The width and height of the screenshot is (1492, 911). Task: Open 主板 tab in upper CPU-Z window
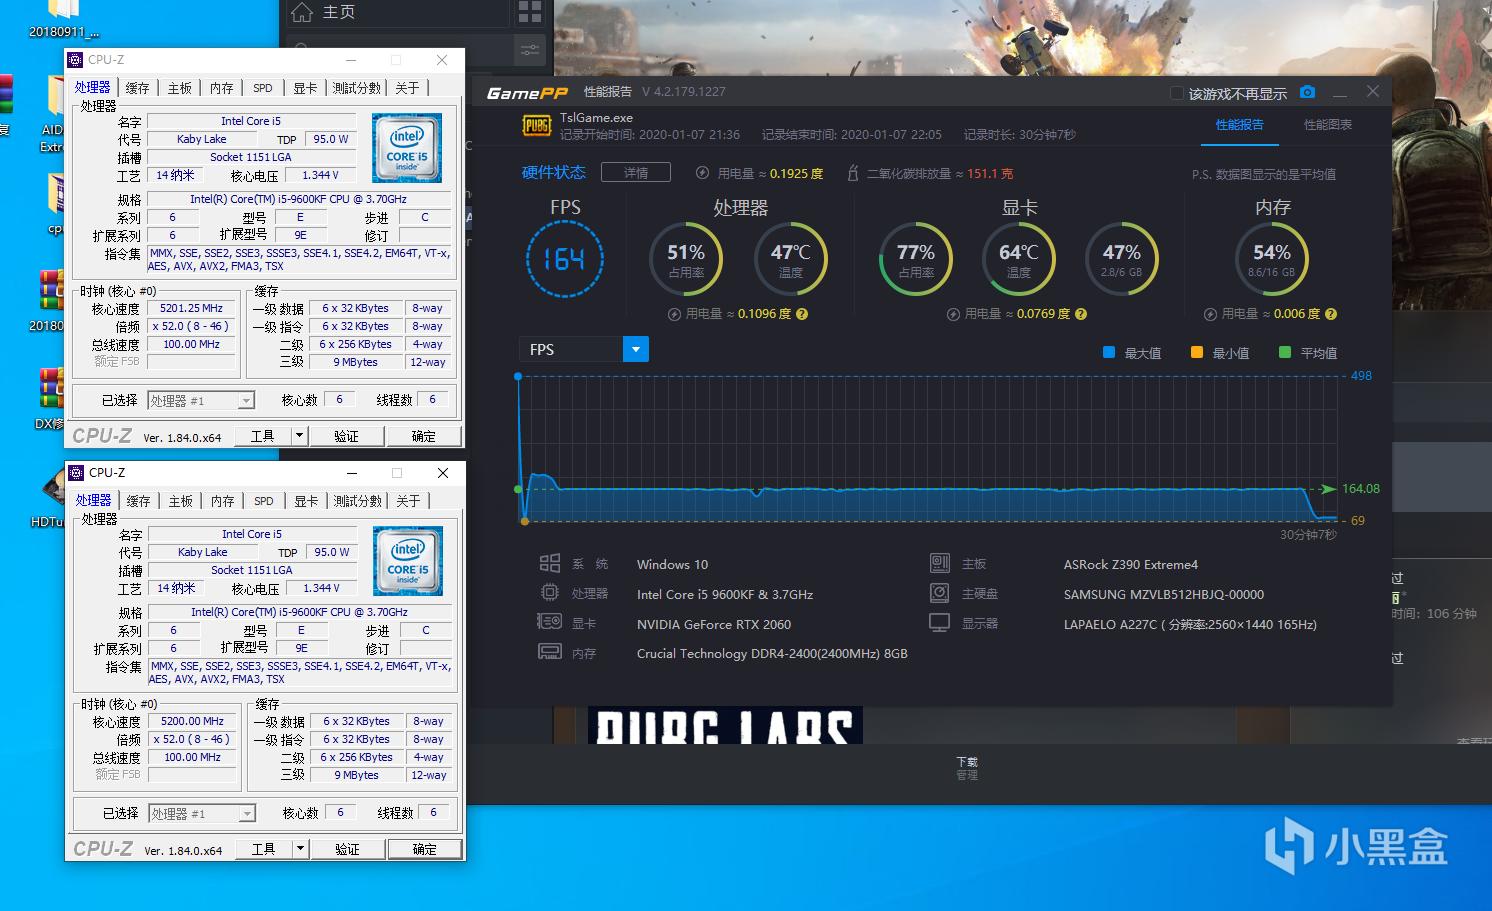pyautogui.click(x=180, y=88)
